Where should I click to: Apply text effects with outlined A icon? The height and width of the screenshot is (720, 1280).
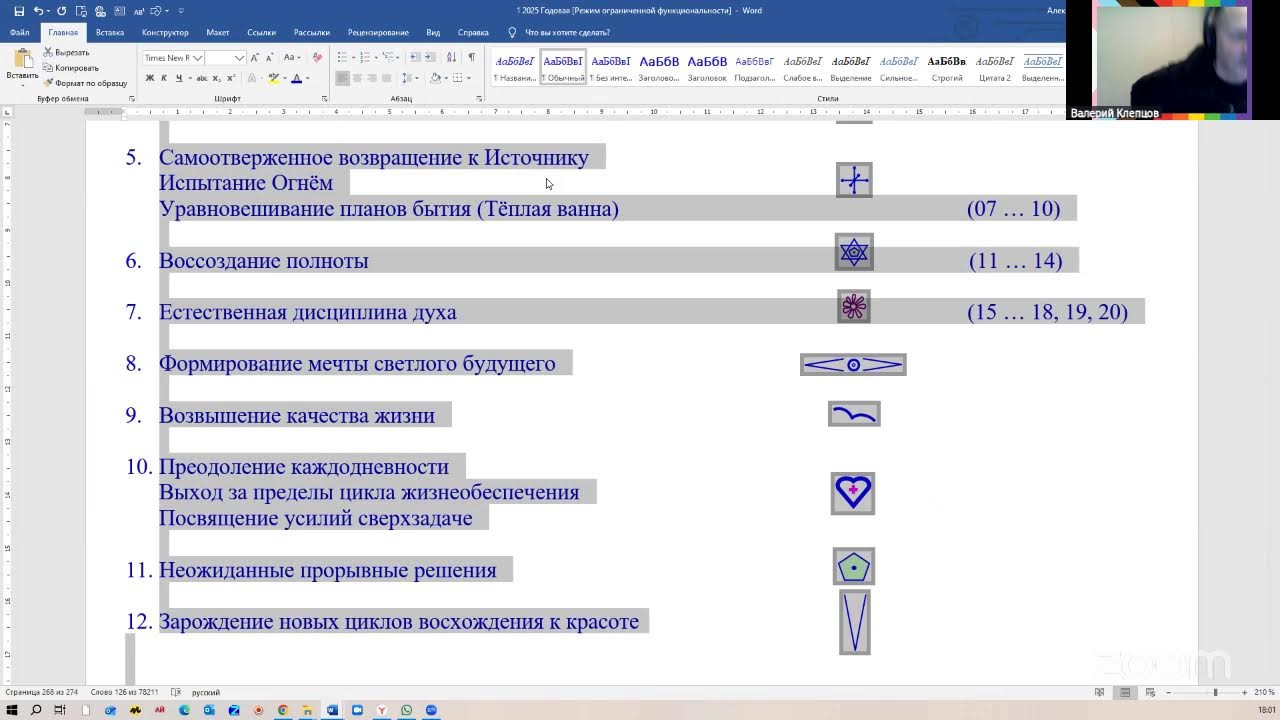[x=253, y=78]
